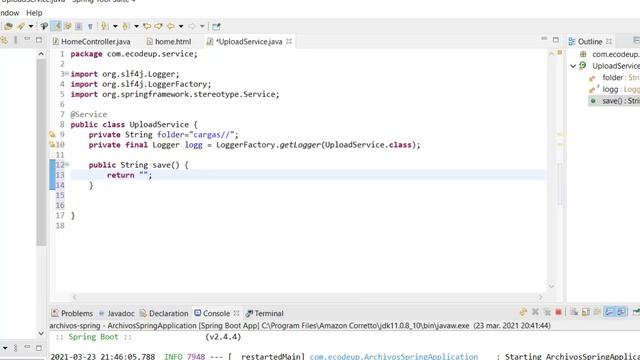Click the Next Annotation toolbar icon
This screenshot has width=640, height=360.
pos(105,27)
